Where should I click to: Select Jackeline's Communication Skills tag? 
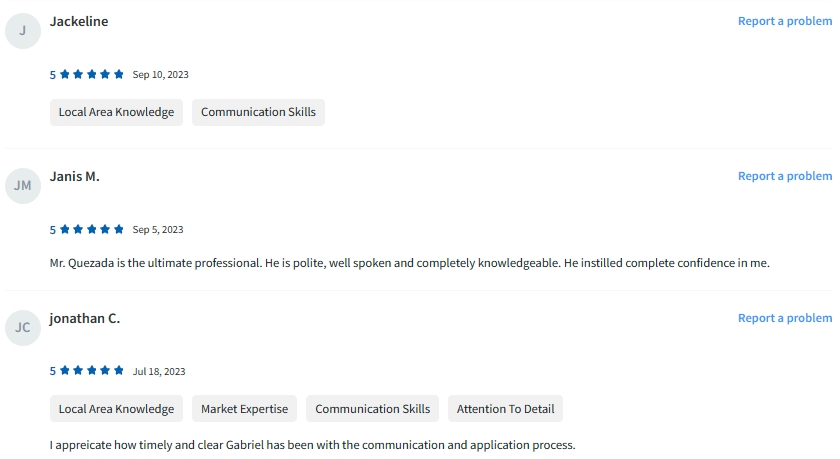point(258,112)
